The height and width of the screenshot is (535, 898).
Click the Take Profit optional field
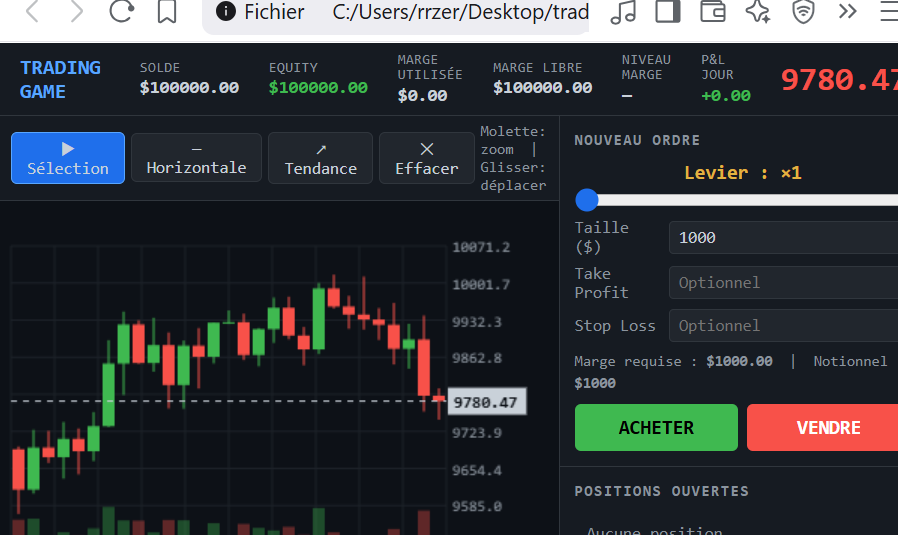(782, 283)
